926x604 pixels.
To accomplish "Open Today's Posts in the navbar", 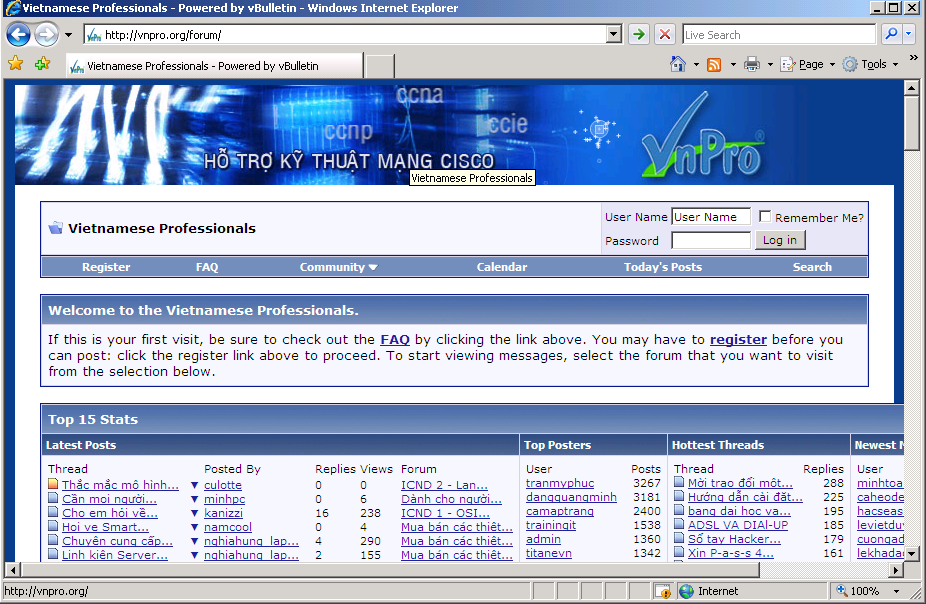I will pos(663,267).
